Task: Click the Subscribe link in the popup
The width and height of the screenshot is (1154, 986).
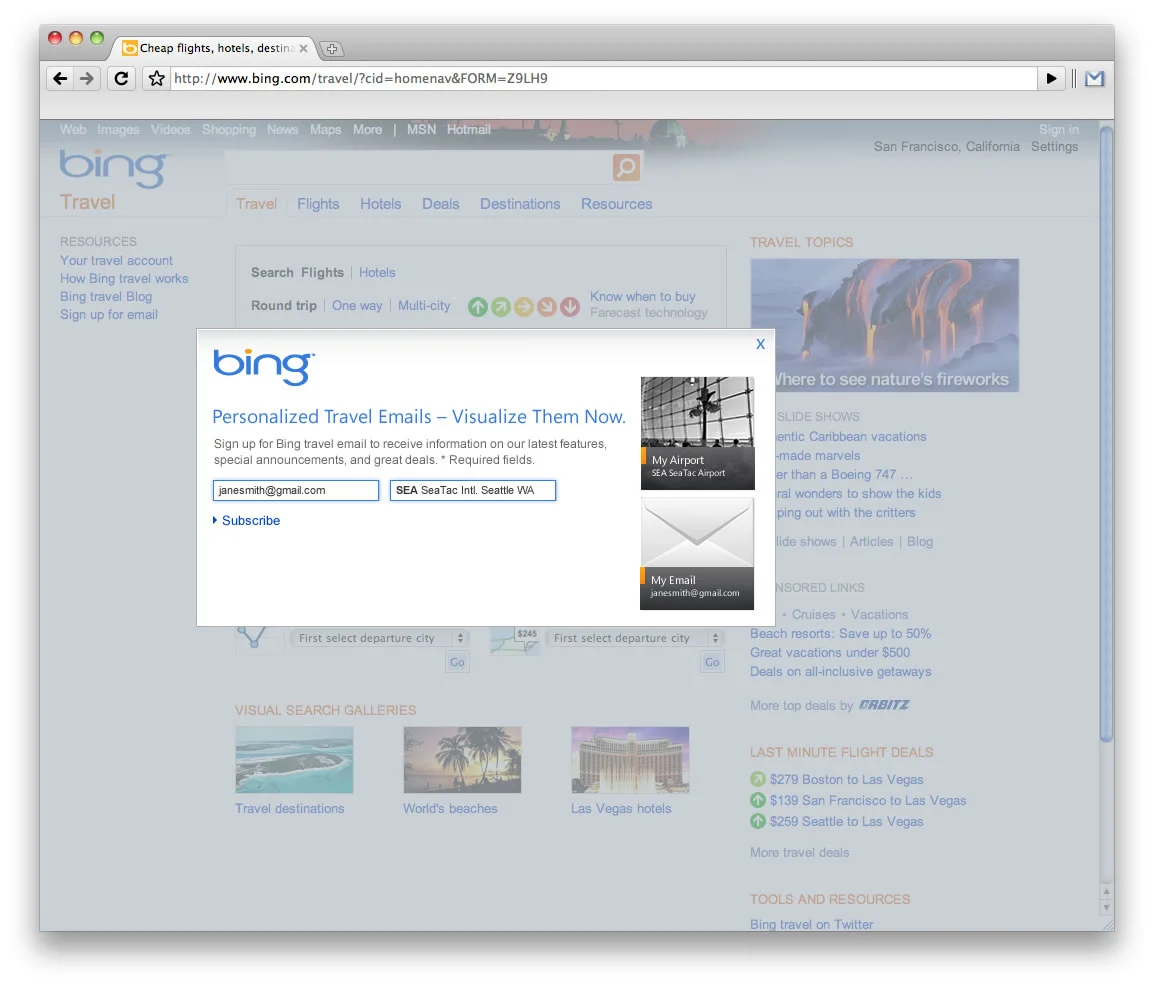Action: [251, 520]
